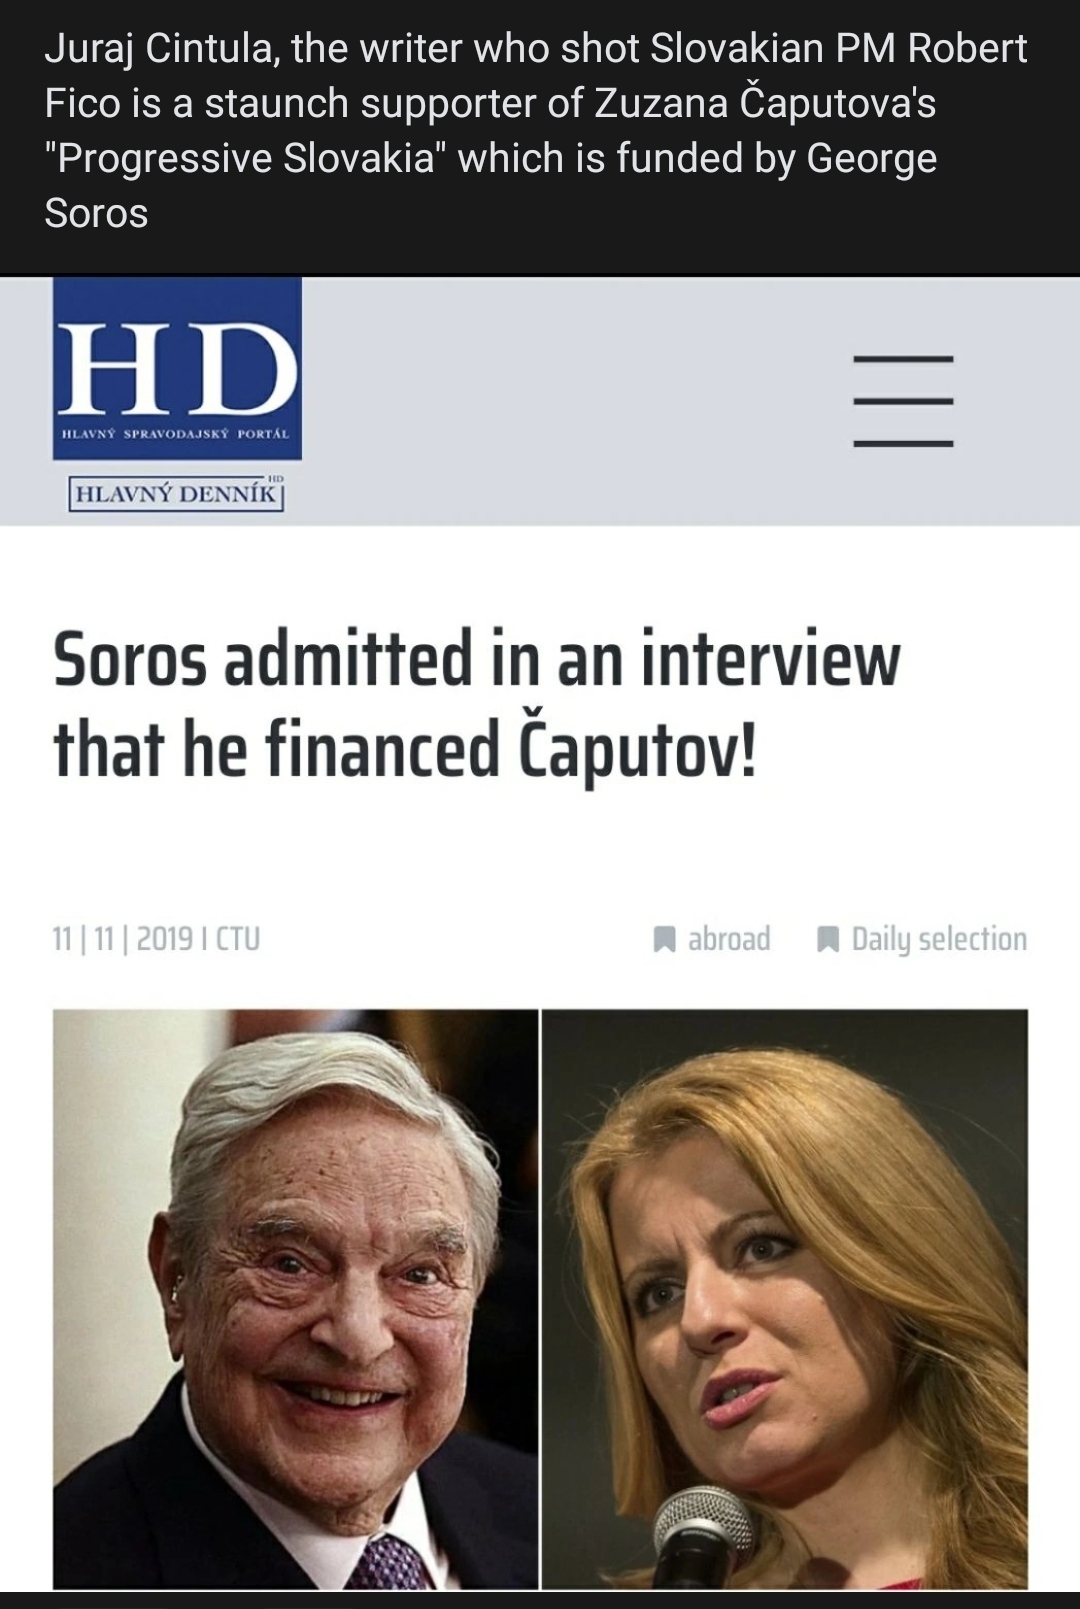Click the Hlavný Denník badge logo
This screenshot has height=1609, width=1080.
[x=176, y=494]
